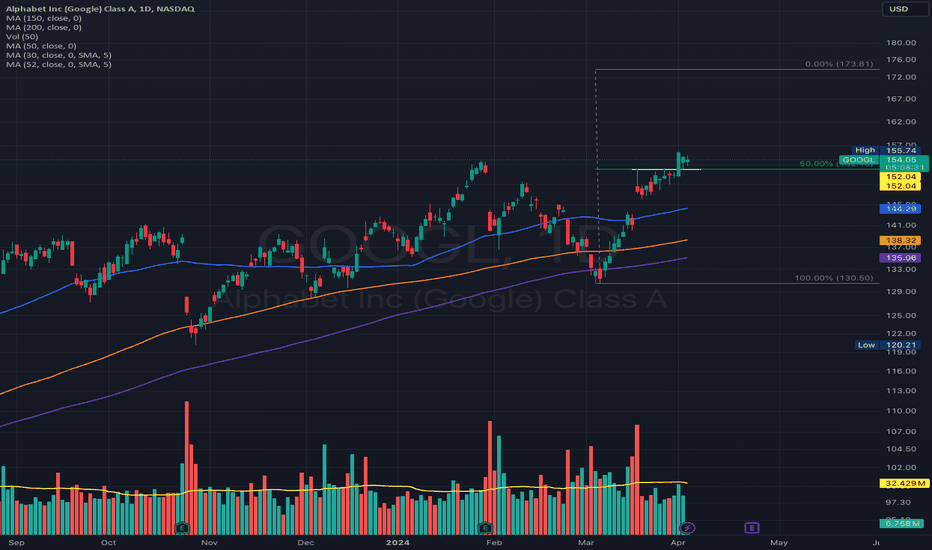Click the May label on the time axis
The image size is (932, 550).
click(x=779, y=543)
